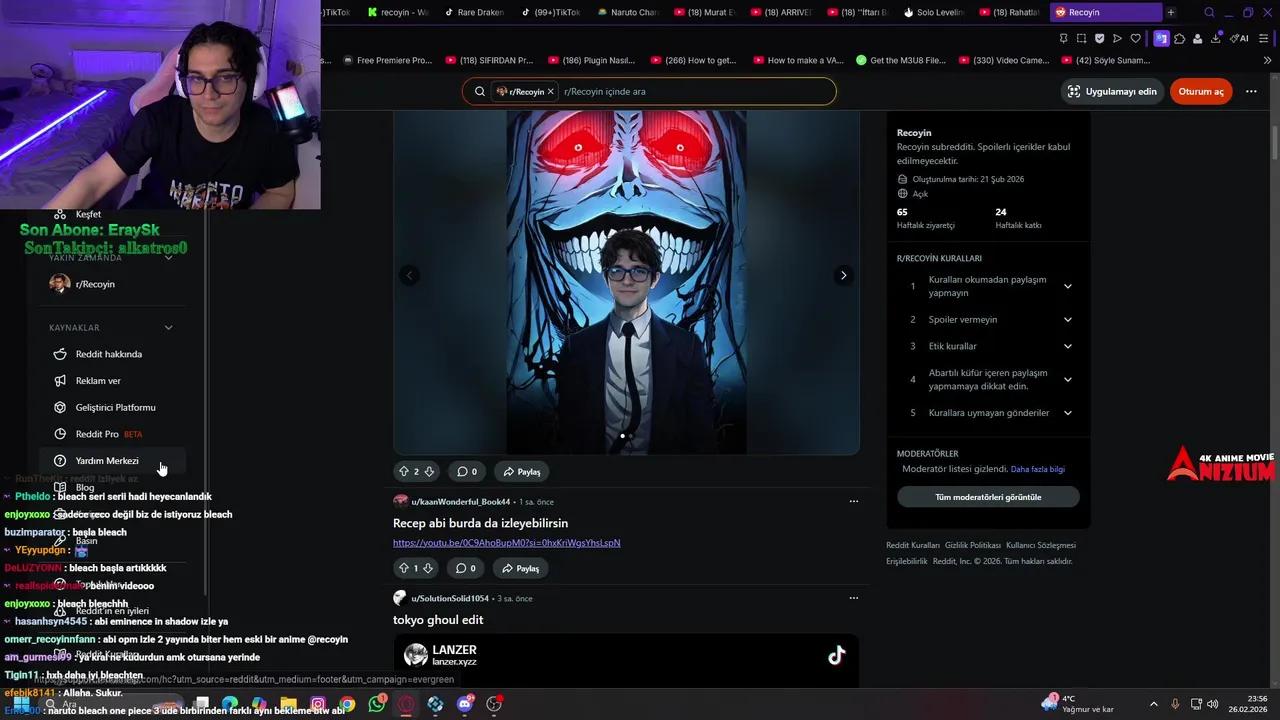Upvote the post with 2 votes
The height and width of the screenshot is (720, 1280).
pyautogui.click(x=404, y=471)
